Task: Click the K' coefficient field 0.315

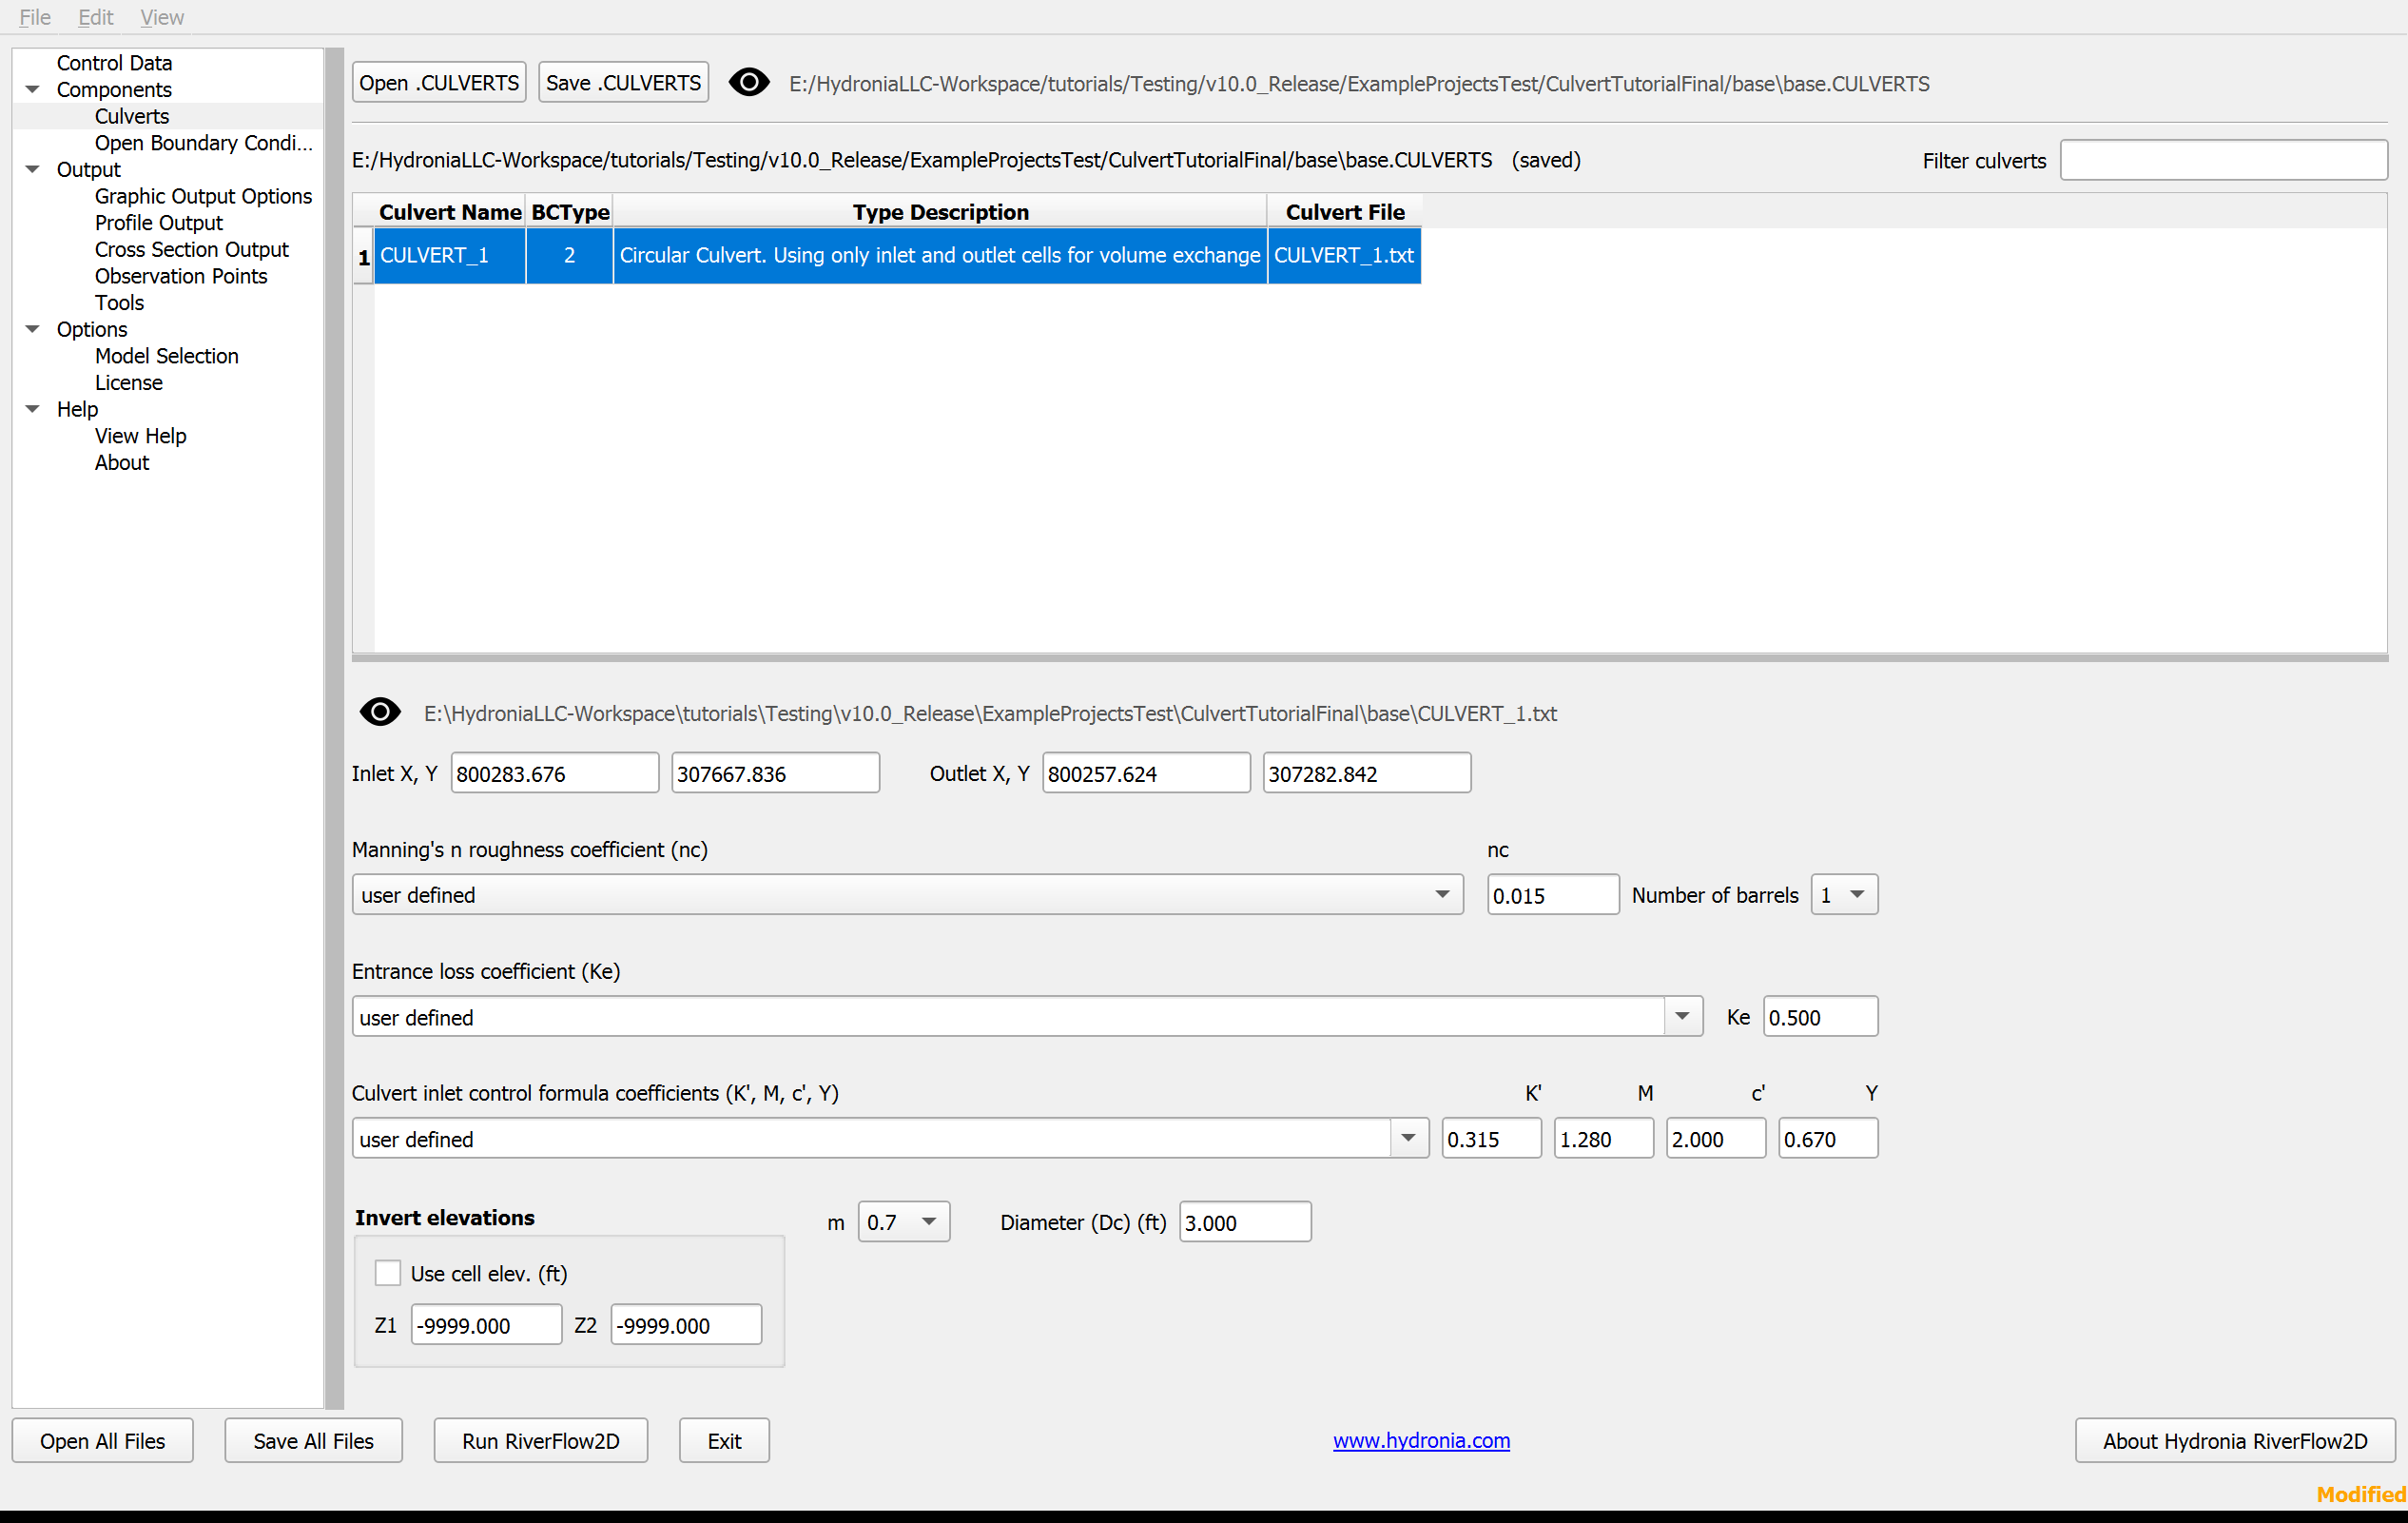Action: tap(1491, 1139)
